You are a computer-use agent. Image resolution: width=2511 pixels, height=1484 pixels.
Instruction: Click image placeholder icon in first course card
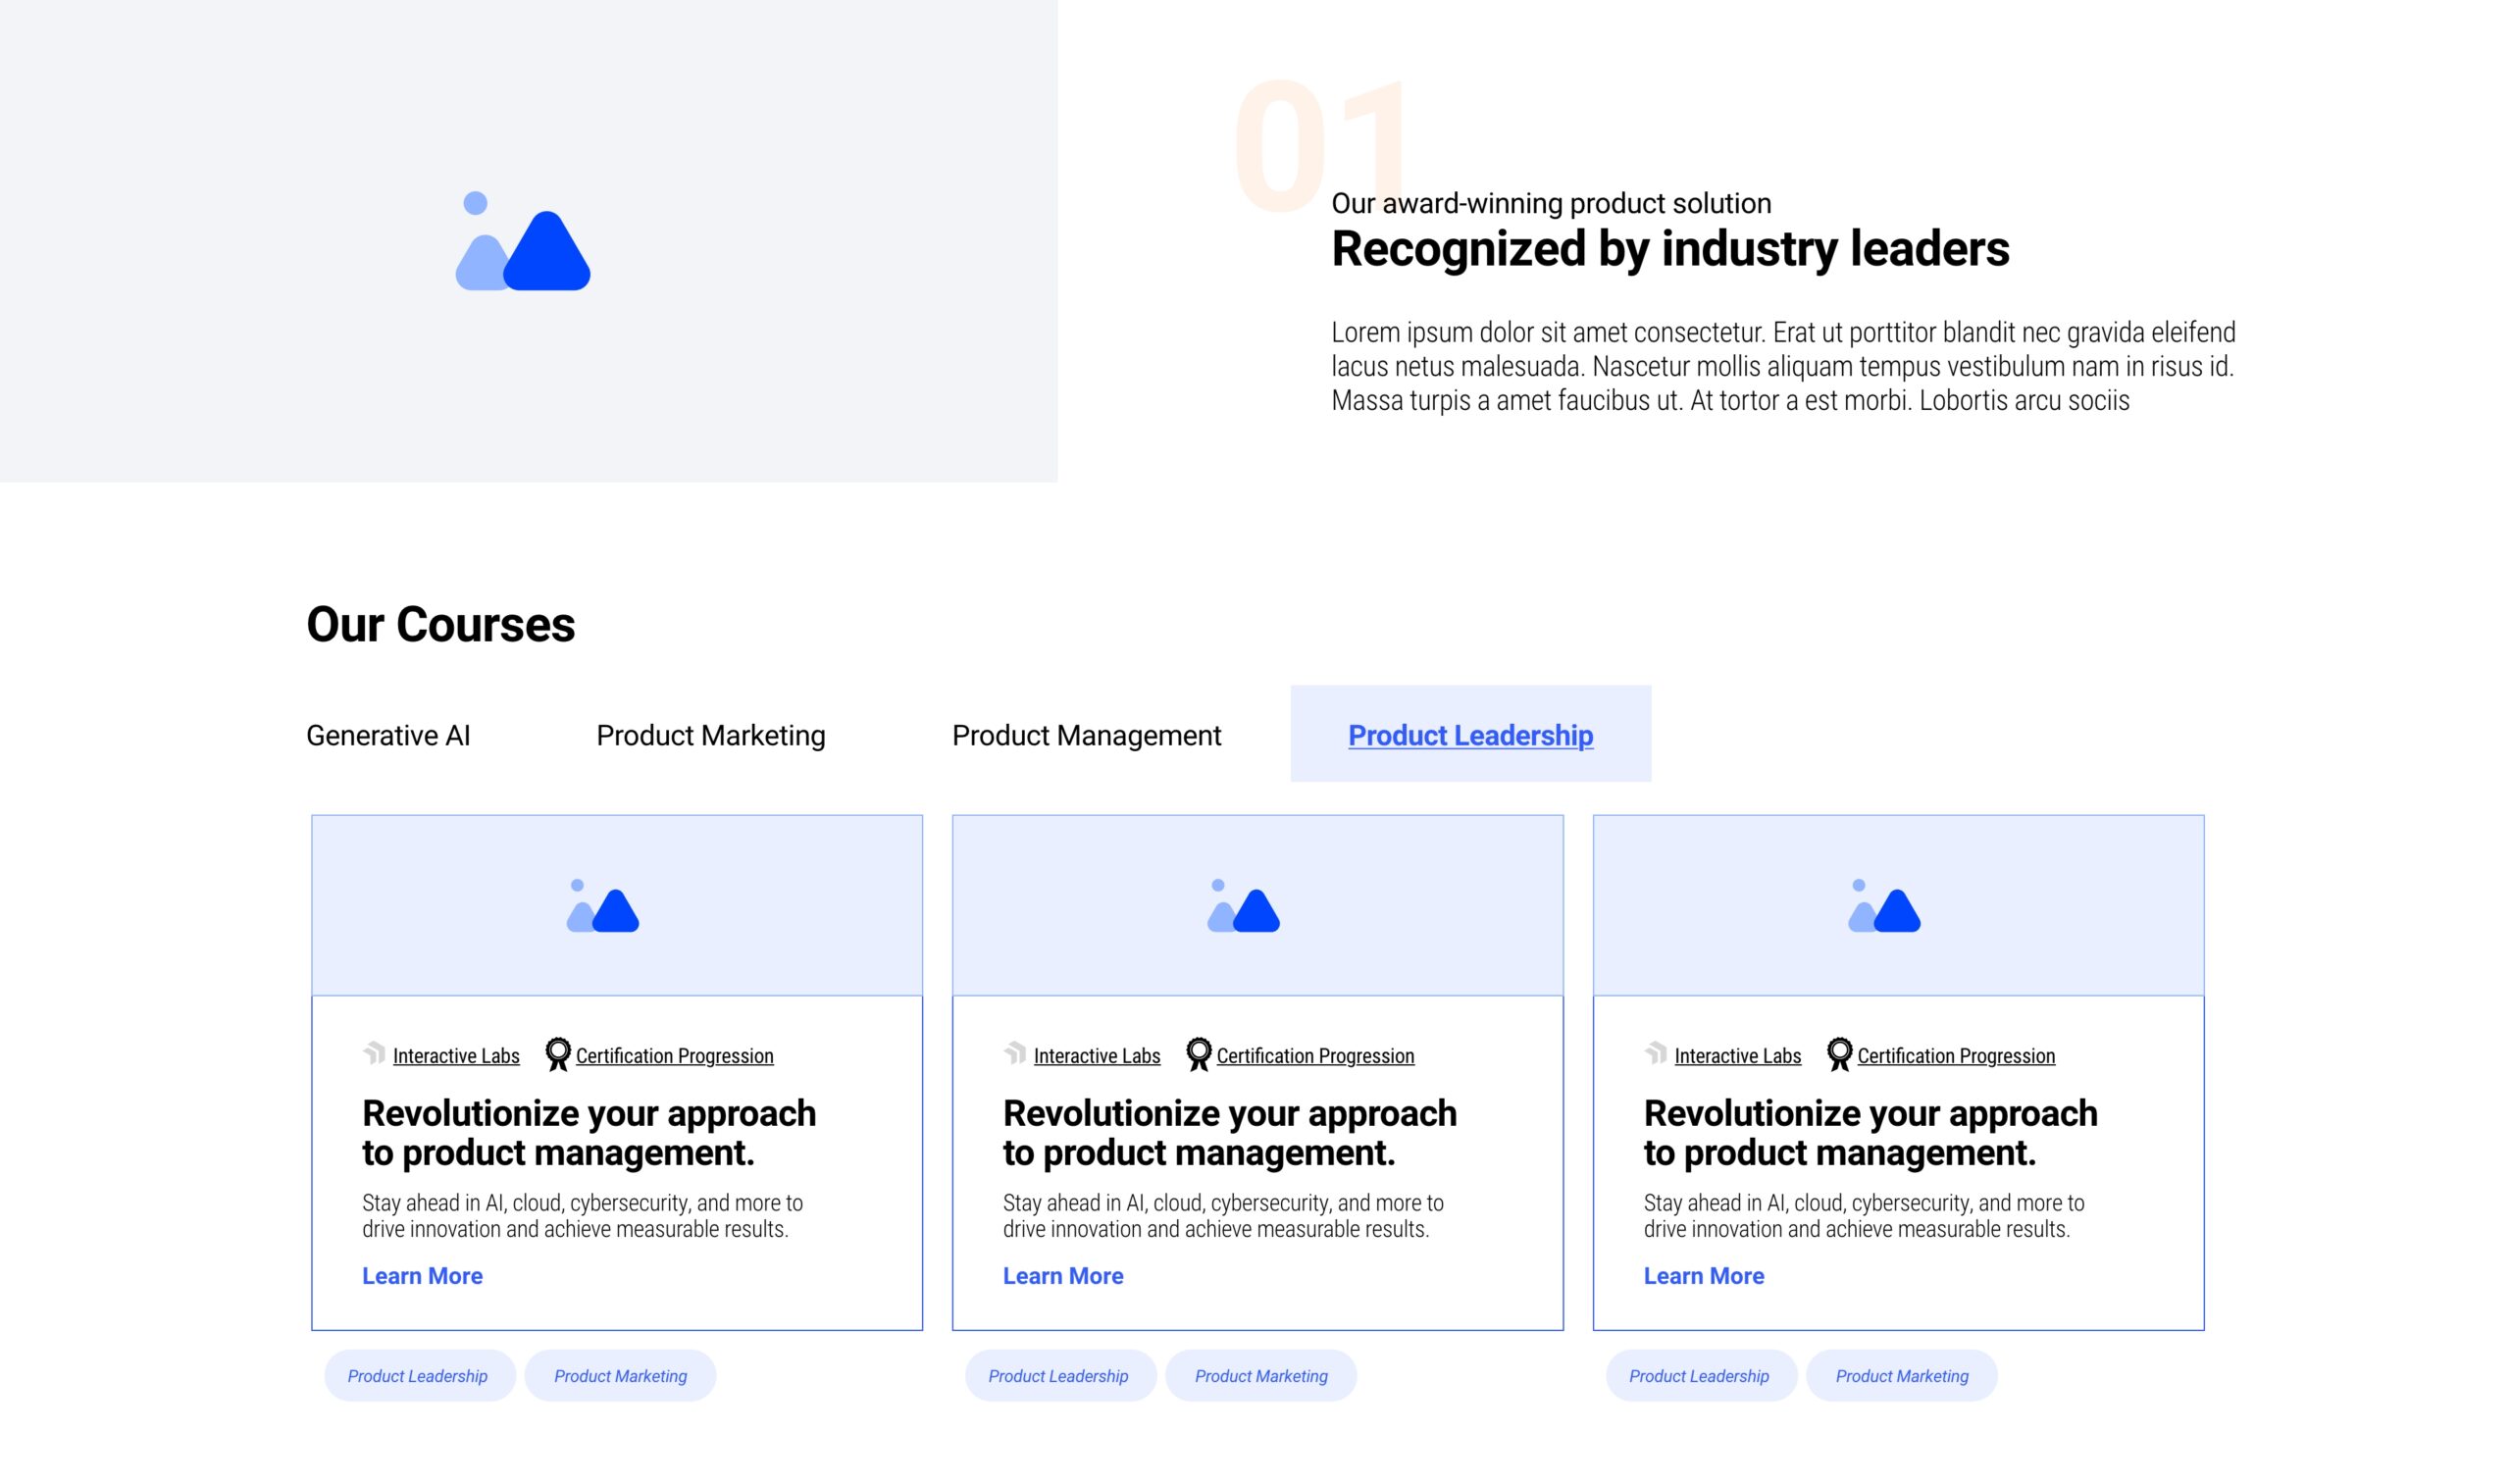point(602,906)
